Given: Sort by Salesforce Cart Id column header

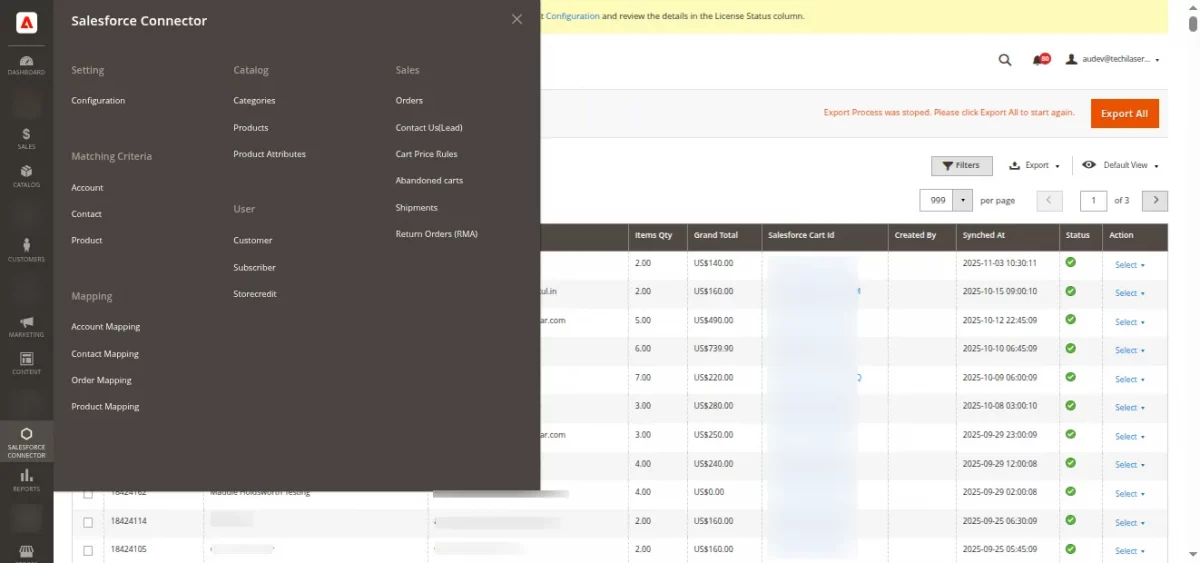Looking at the screenshot, I should point(800,236).
